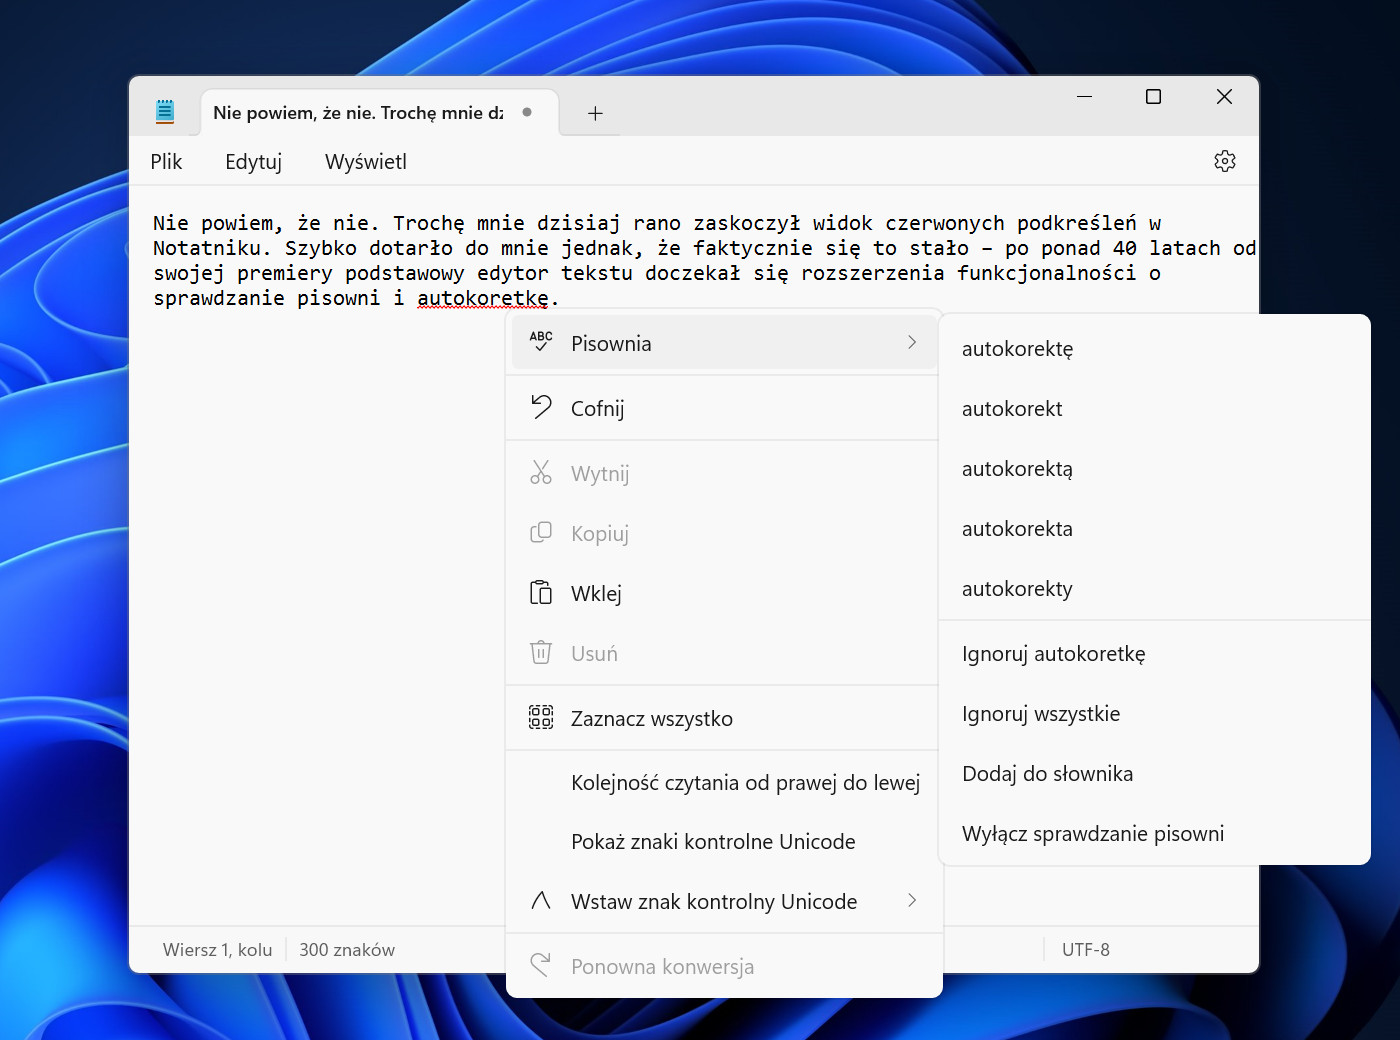
Task: Click 'Wyłącz sprawdzanie pisowni' option
Action: pyautogui.click(x=1154, y=834)
